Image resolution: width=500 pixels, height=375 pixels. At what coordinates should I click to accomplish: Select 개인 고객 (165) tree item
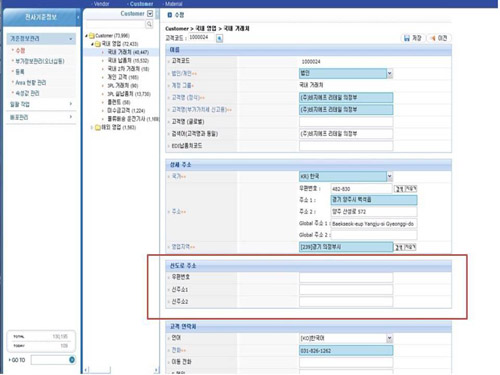(122, 77)
